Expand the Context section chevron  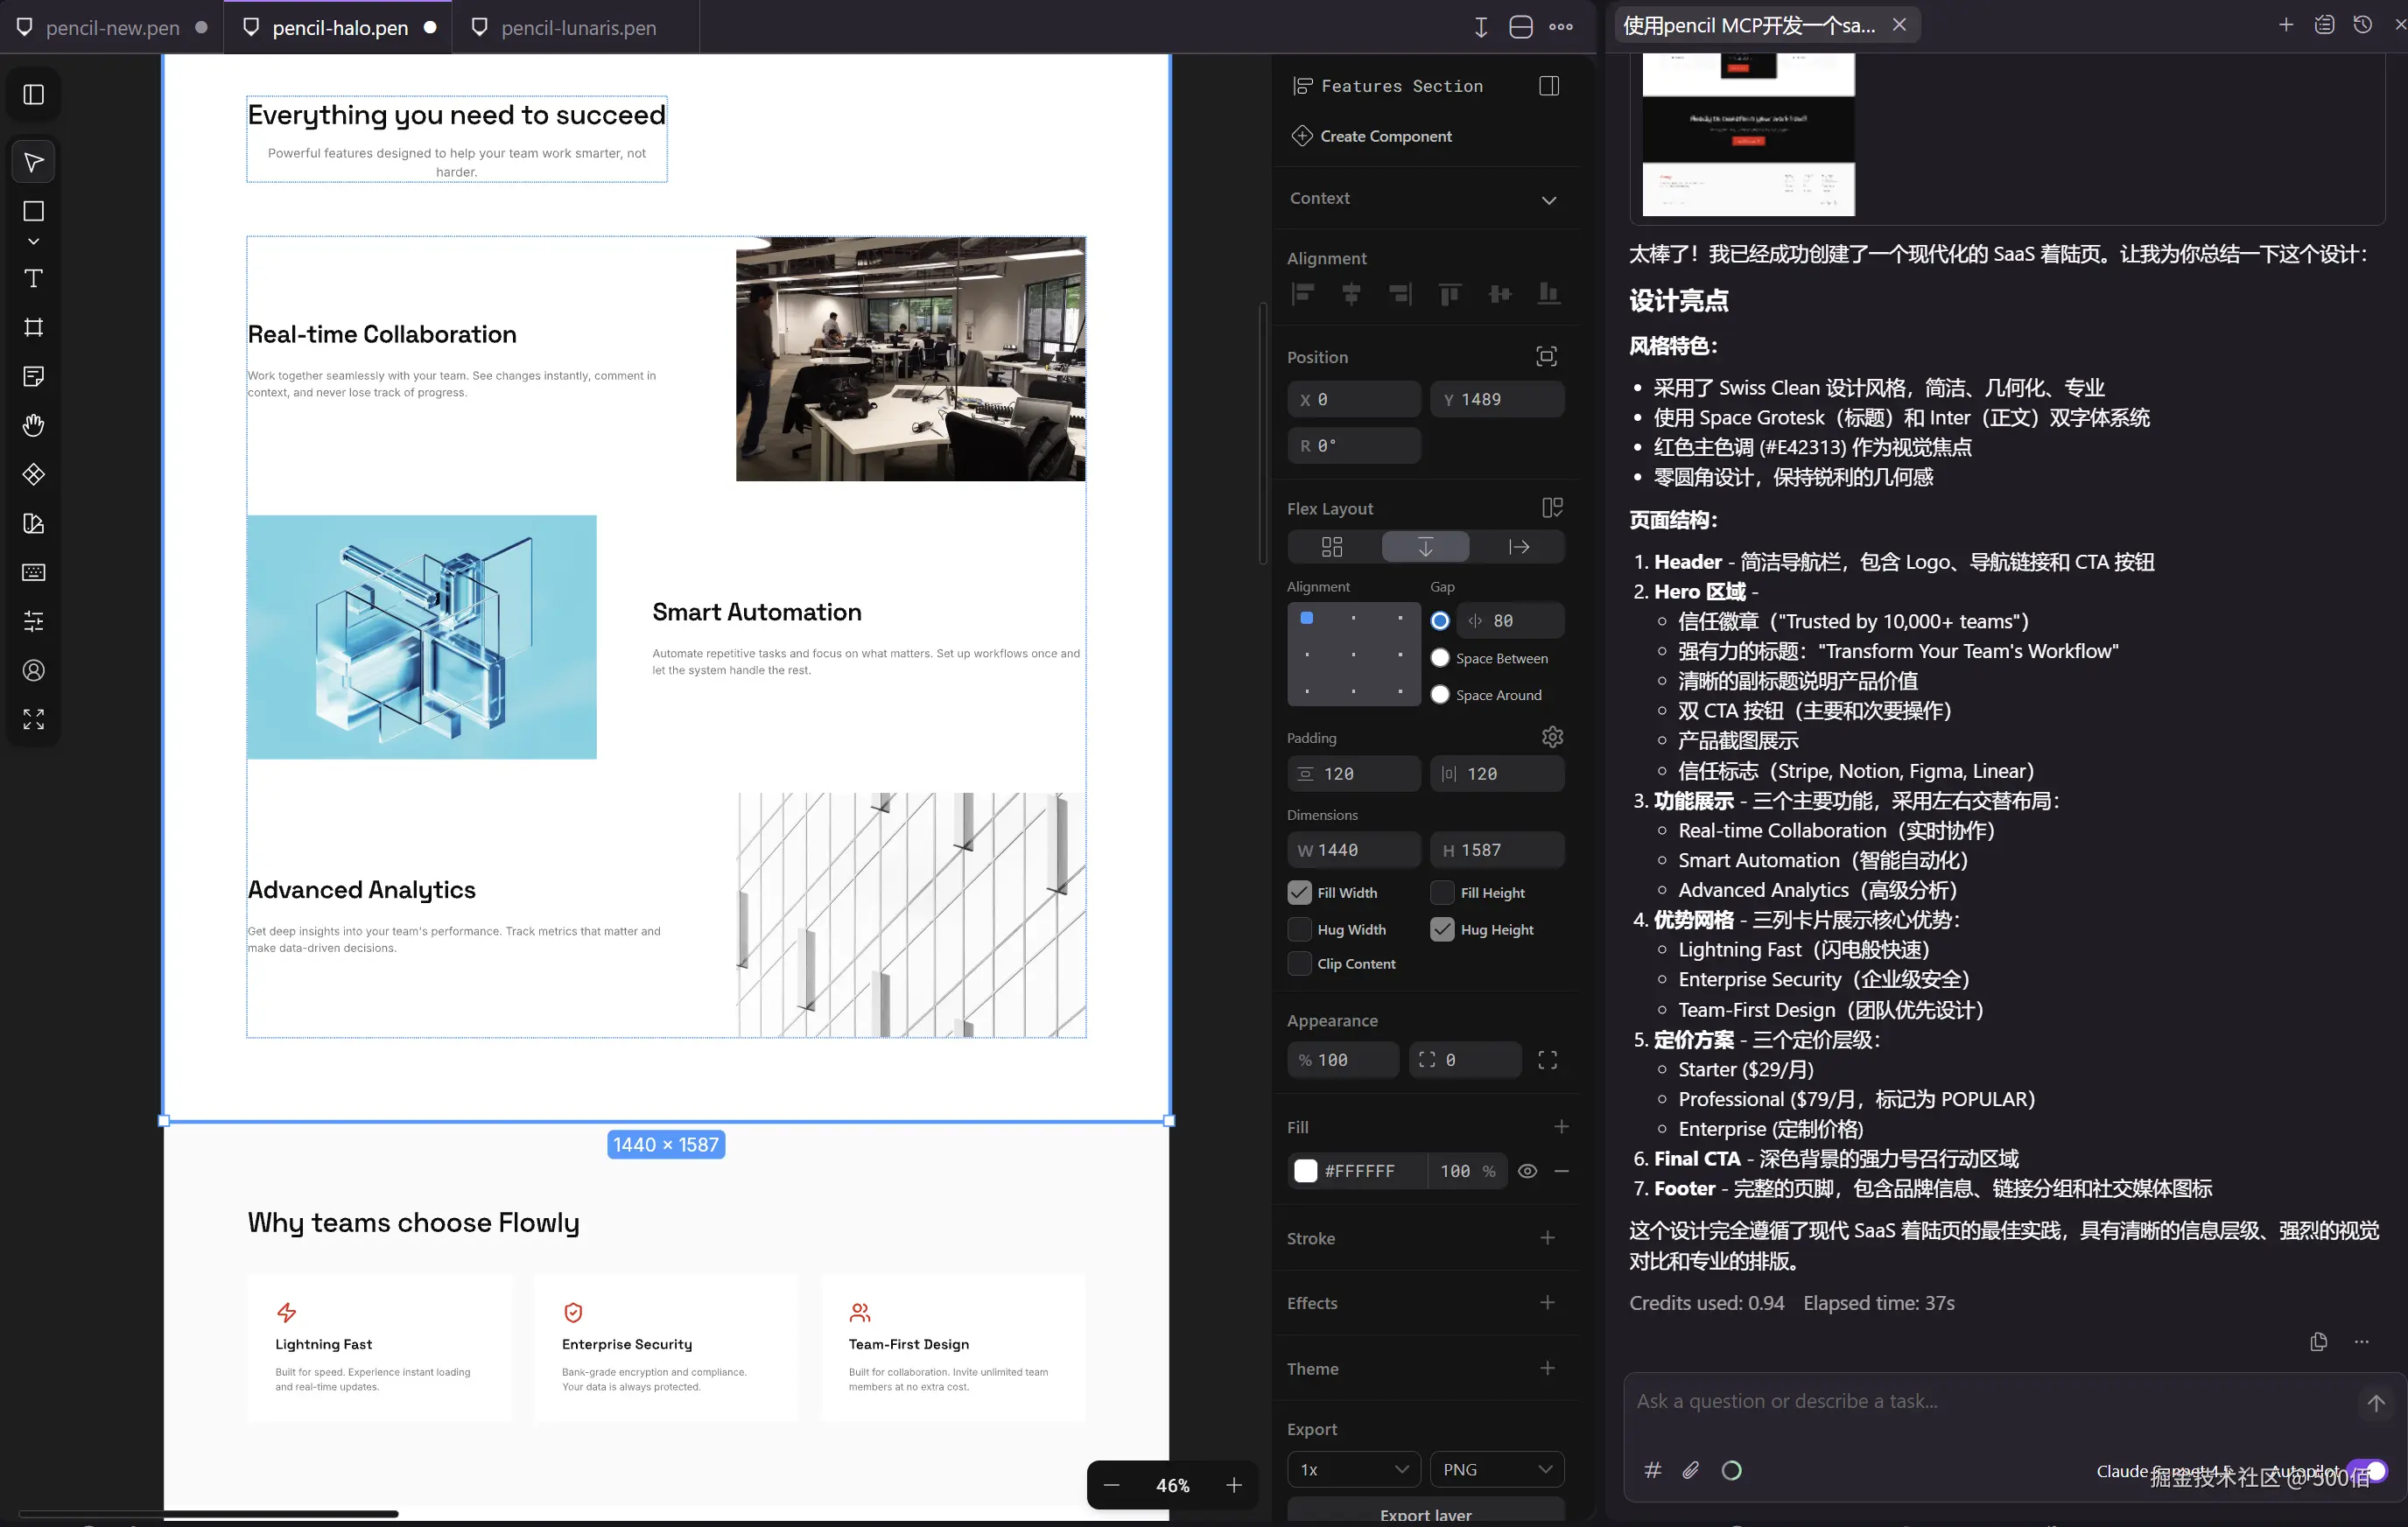point(1548,199)
